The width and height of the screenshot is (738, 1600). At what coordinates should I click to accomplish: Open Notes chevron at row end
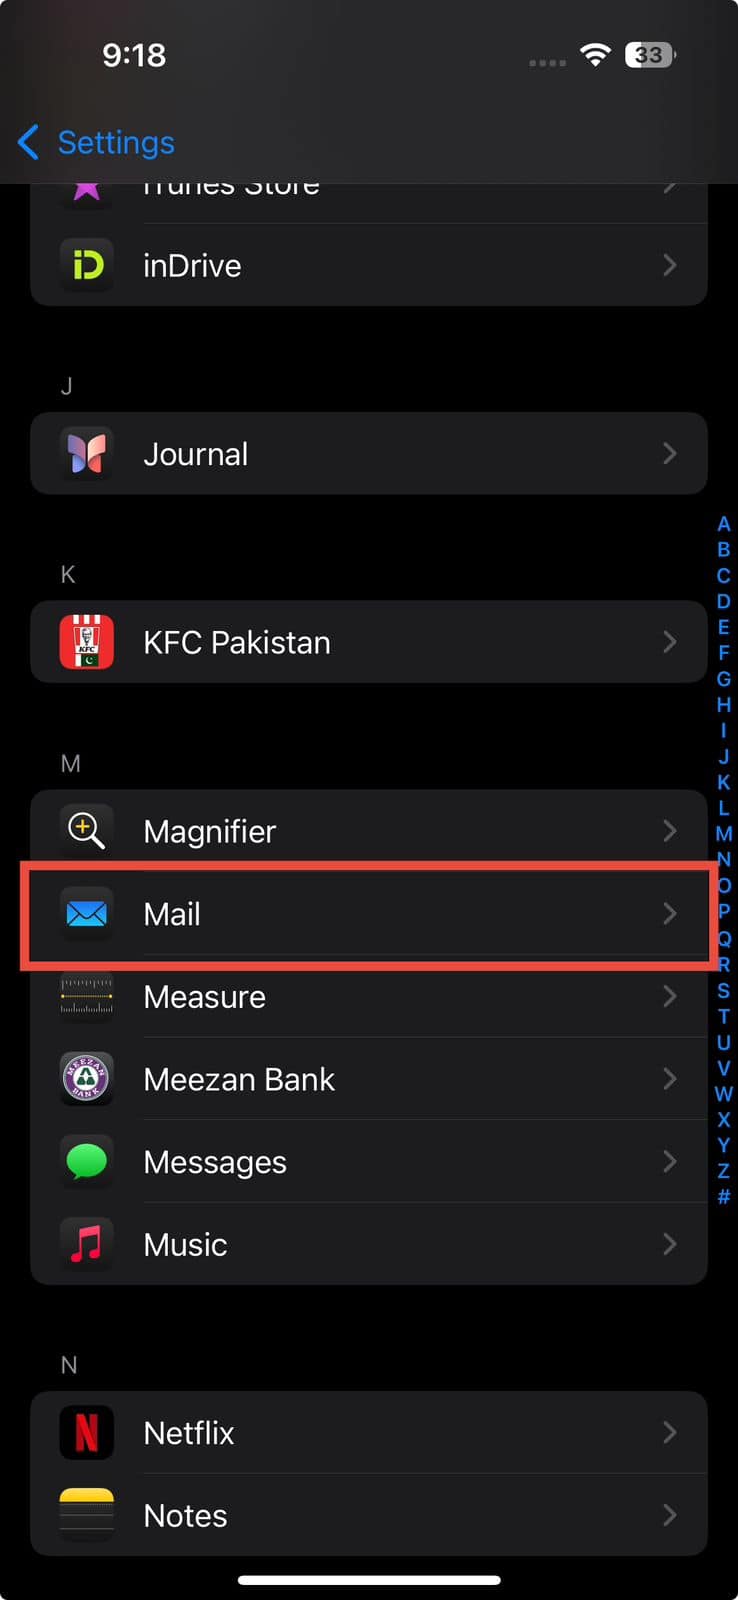[670, 1515]
